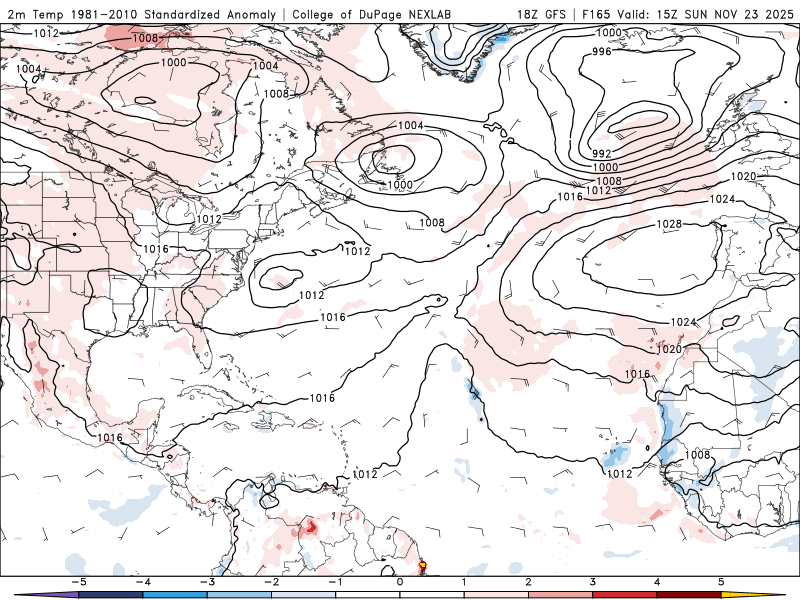This screenshot has width=800, height=600.
Task: Select the blue -4 to -3 colorbar segment
Action: coord(175,595)
